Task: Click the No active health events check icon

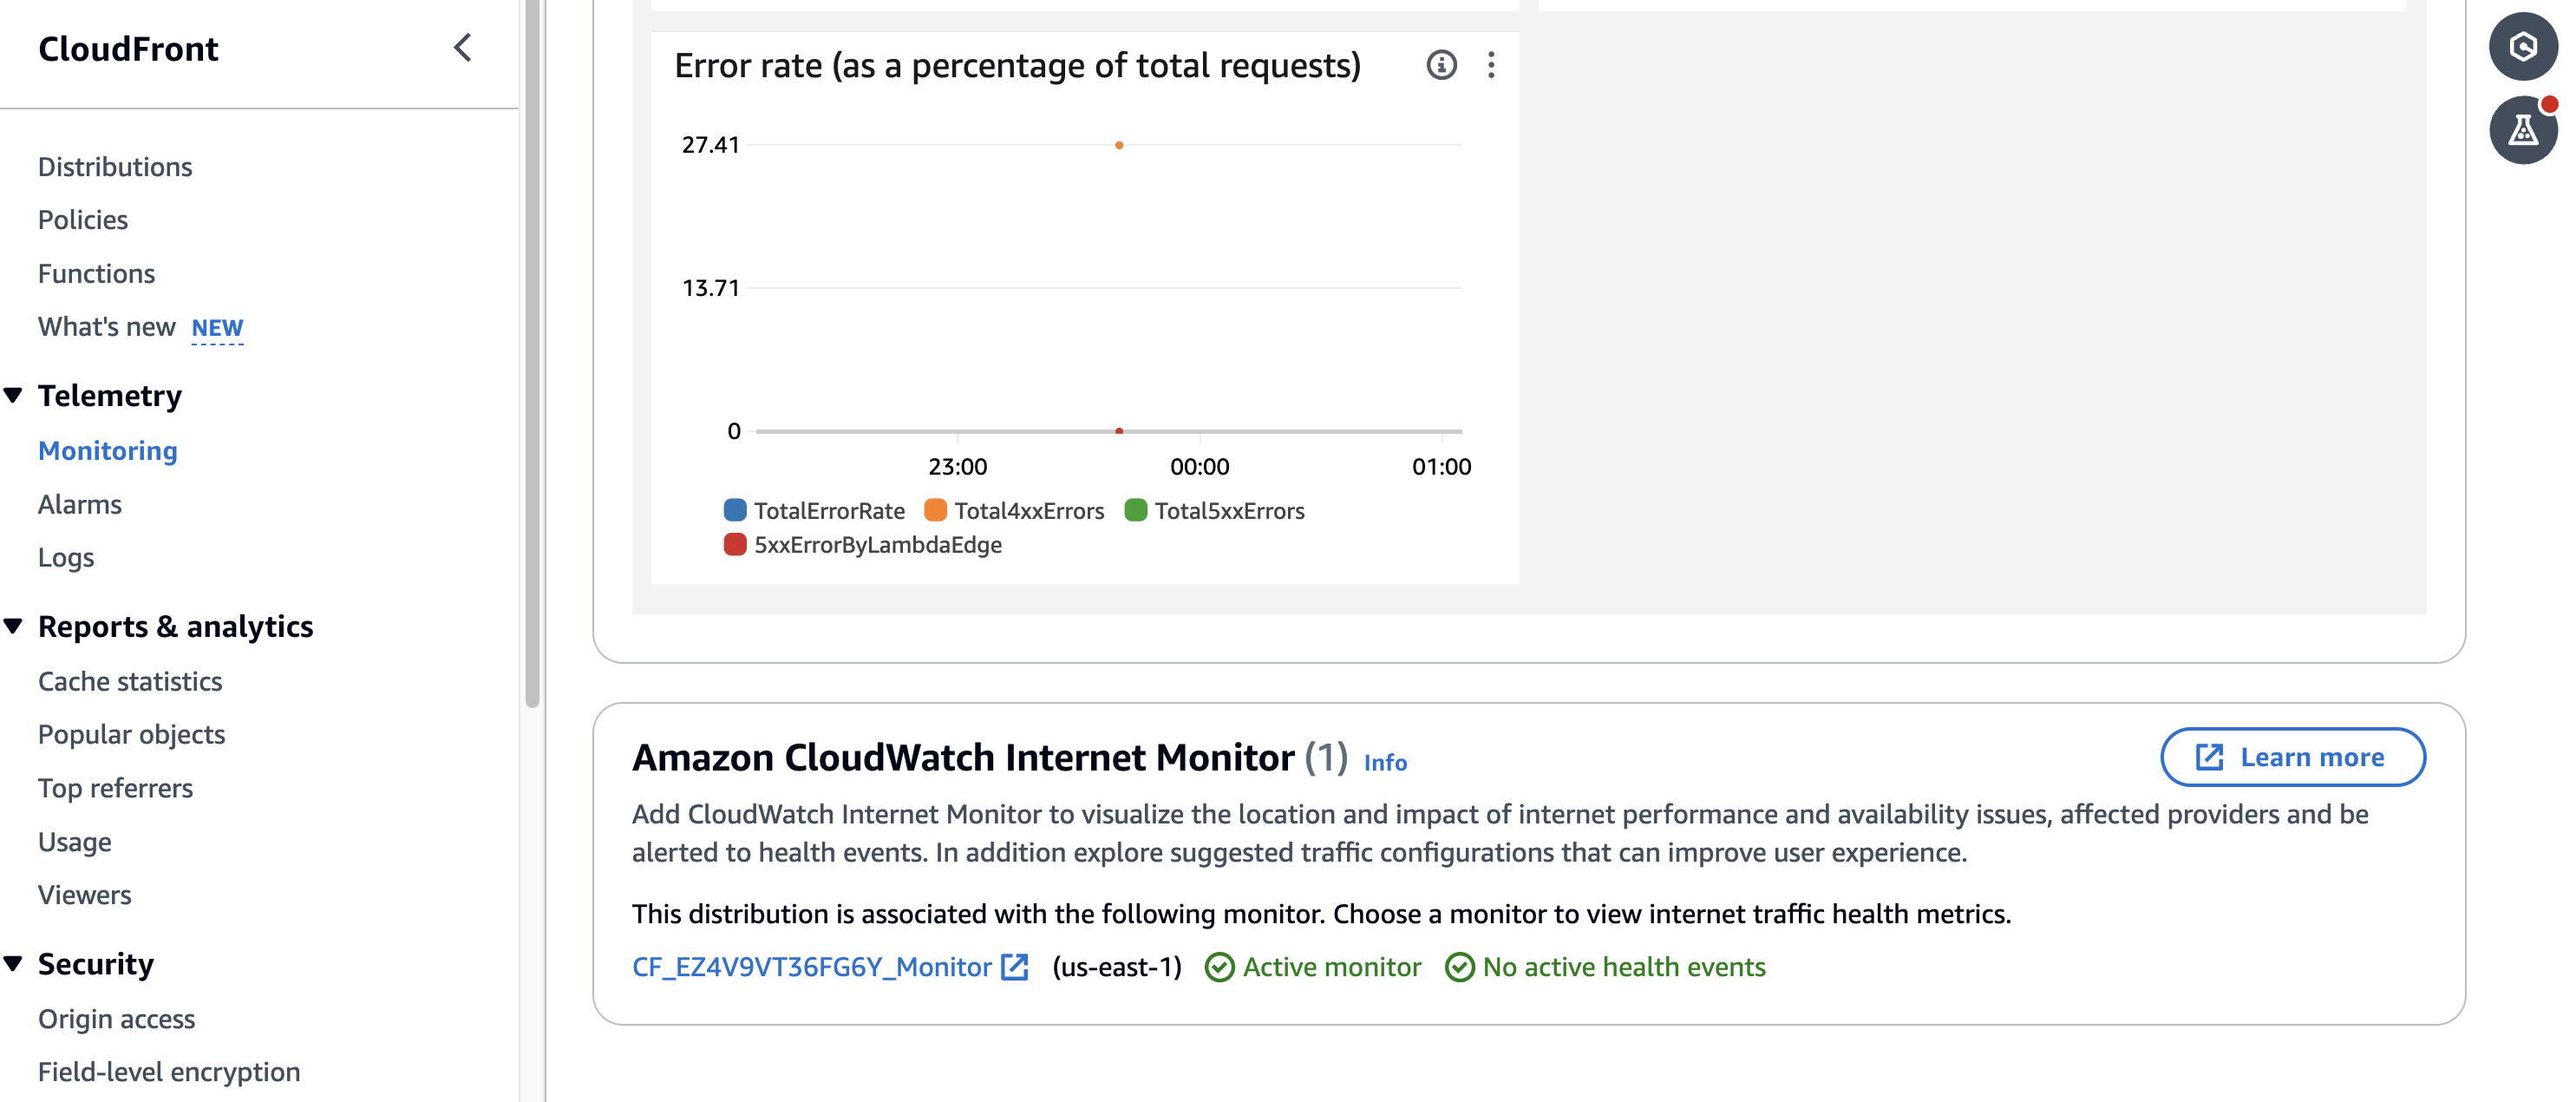Action: (x=1460, y=967)
